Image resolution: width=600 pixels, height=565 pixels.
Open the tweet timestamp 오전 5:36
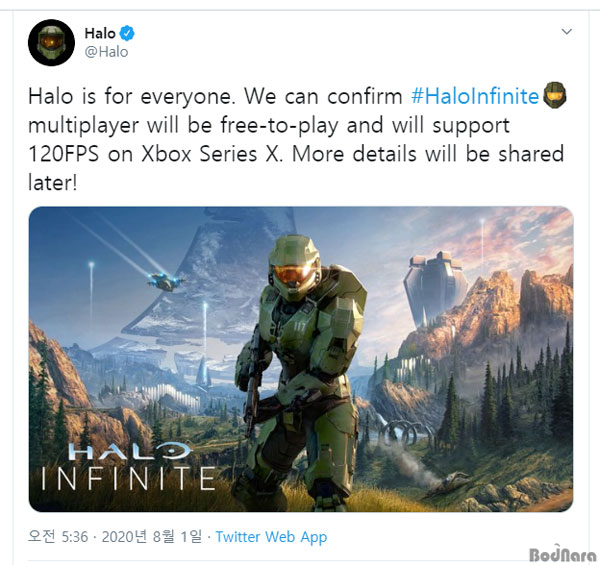point(58,536)
